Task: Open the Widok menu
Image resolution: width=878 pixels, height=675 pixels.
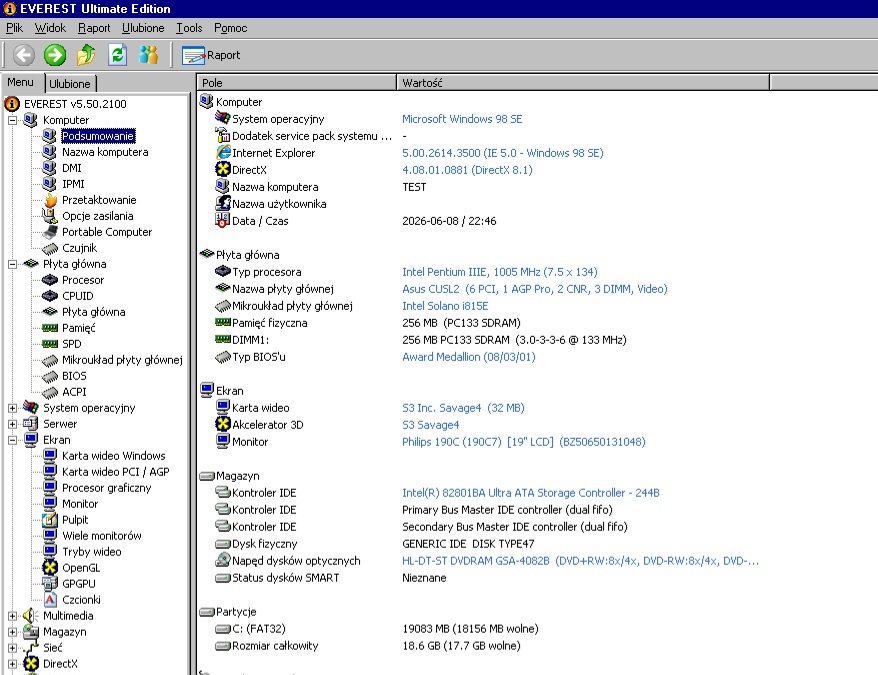Action: pyautogui.click(x=50, y=27)
